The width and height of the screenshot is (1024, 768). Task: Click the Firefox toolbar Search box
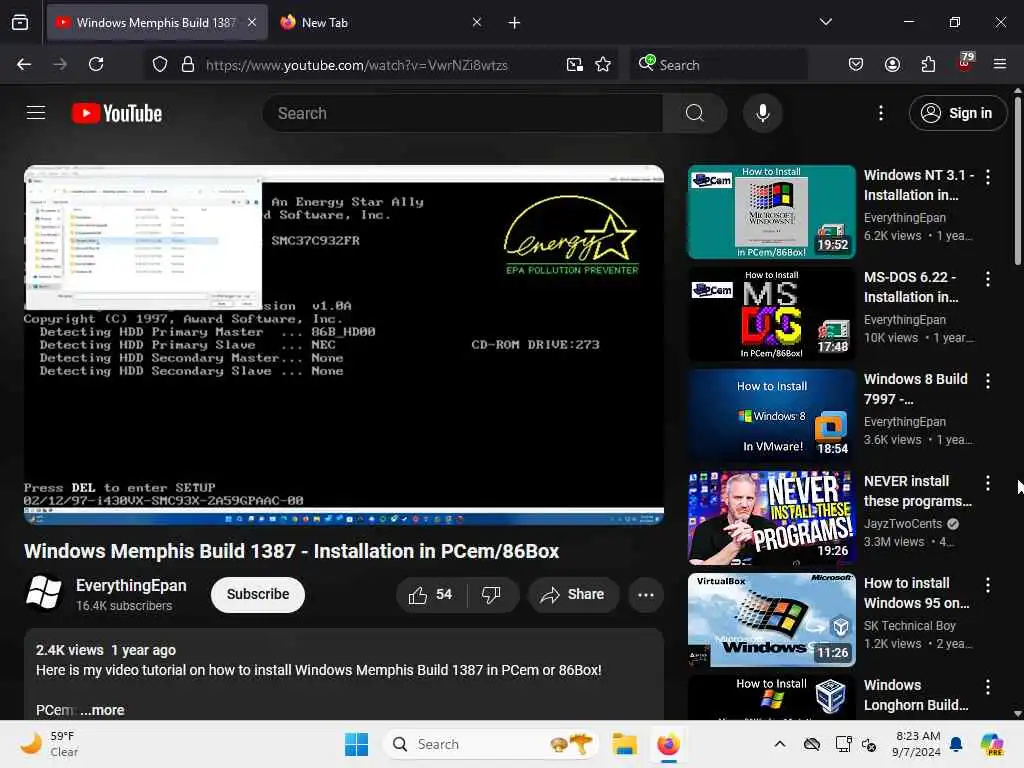(x=718, y=65)
